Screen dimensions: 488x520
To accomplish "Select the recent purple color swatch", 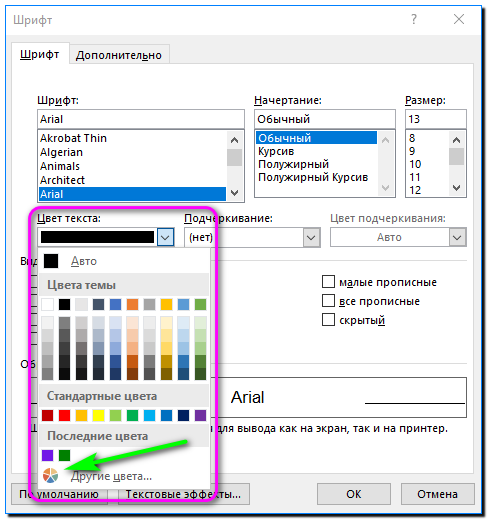I will point(47,455).
